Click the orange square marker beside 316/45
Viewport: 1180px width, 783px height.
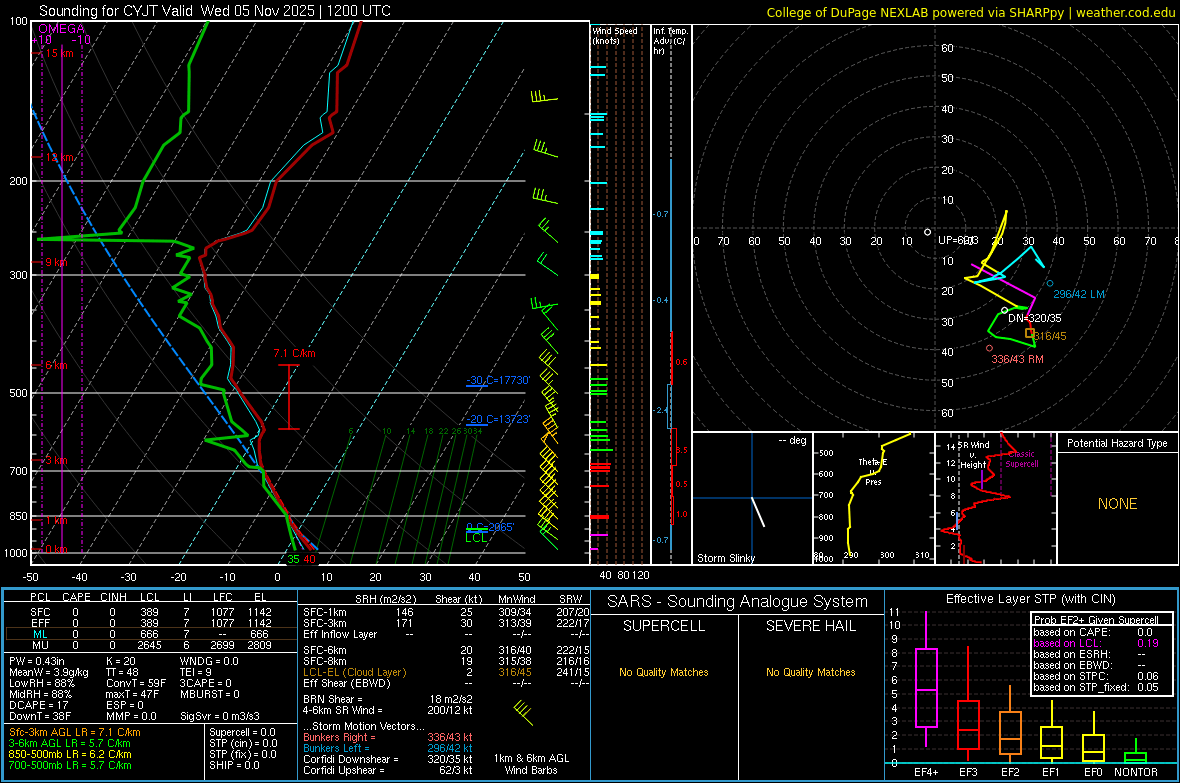coord(1029,332)
